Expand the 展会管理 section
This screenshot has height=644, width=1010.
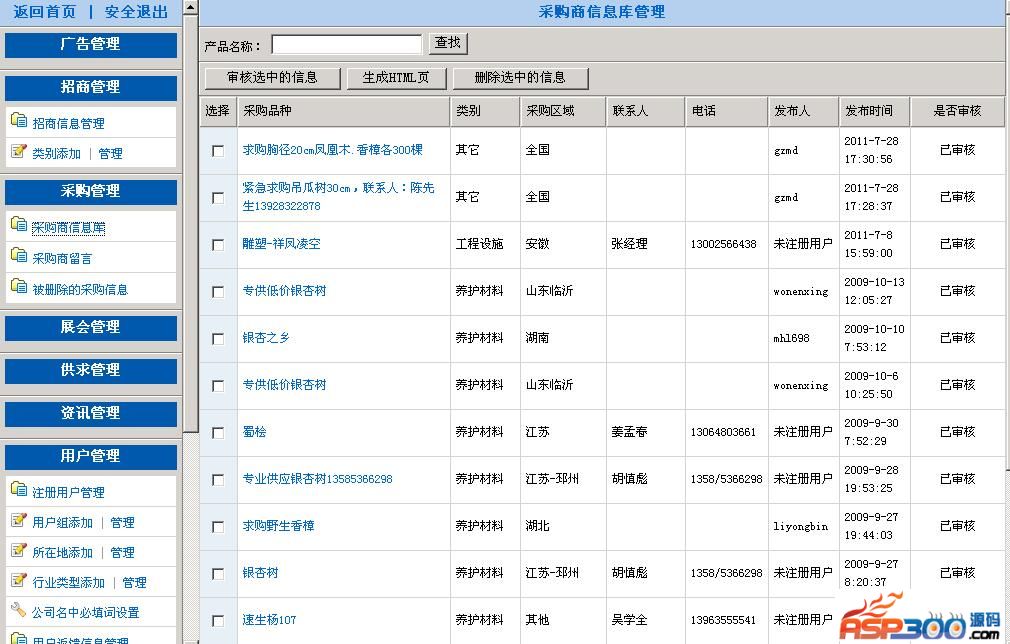pyautogui.click(x=90, y=327)
